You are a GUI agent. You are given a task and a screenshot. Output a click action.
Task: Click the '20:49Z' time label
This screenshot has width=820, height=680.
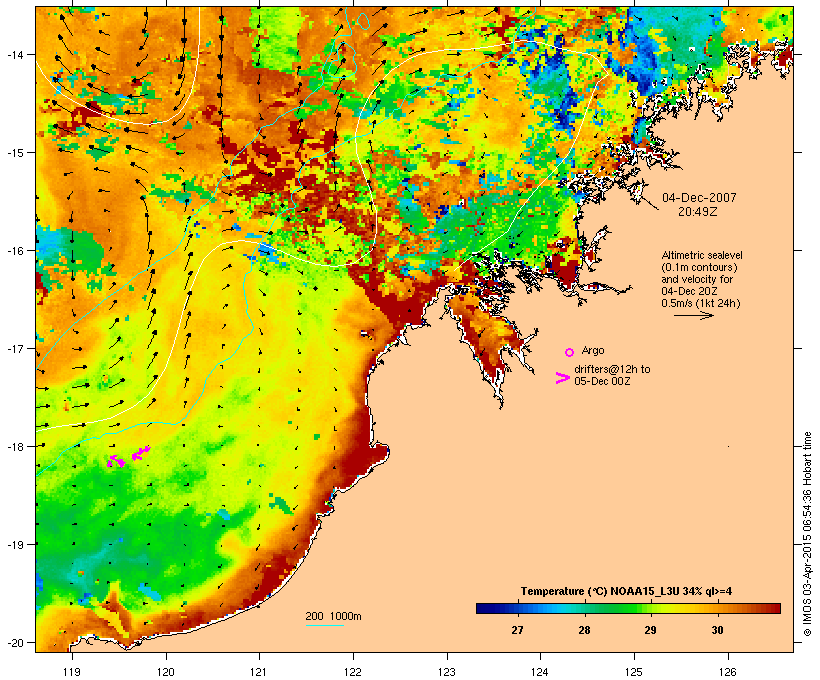click(698, 212)
